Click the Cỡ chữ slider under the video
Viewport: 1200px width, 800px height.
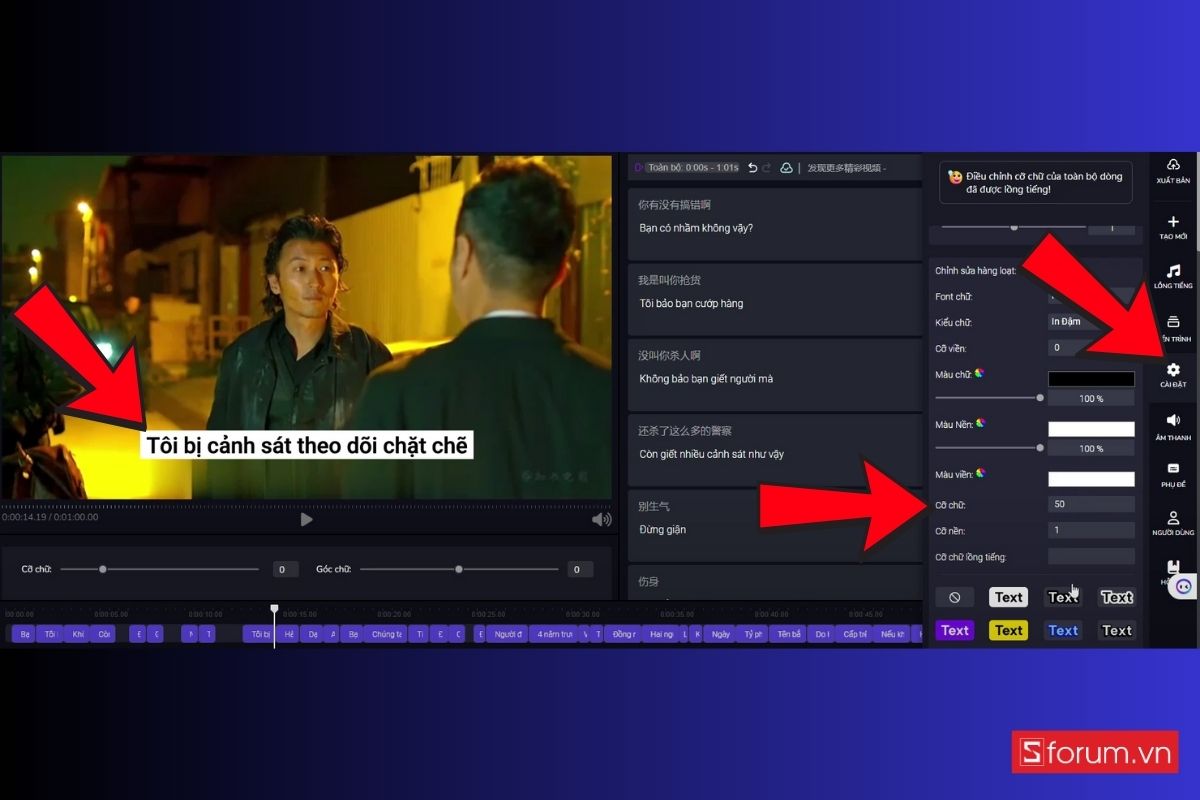click(x=160, y=569)
